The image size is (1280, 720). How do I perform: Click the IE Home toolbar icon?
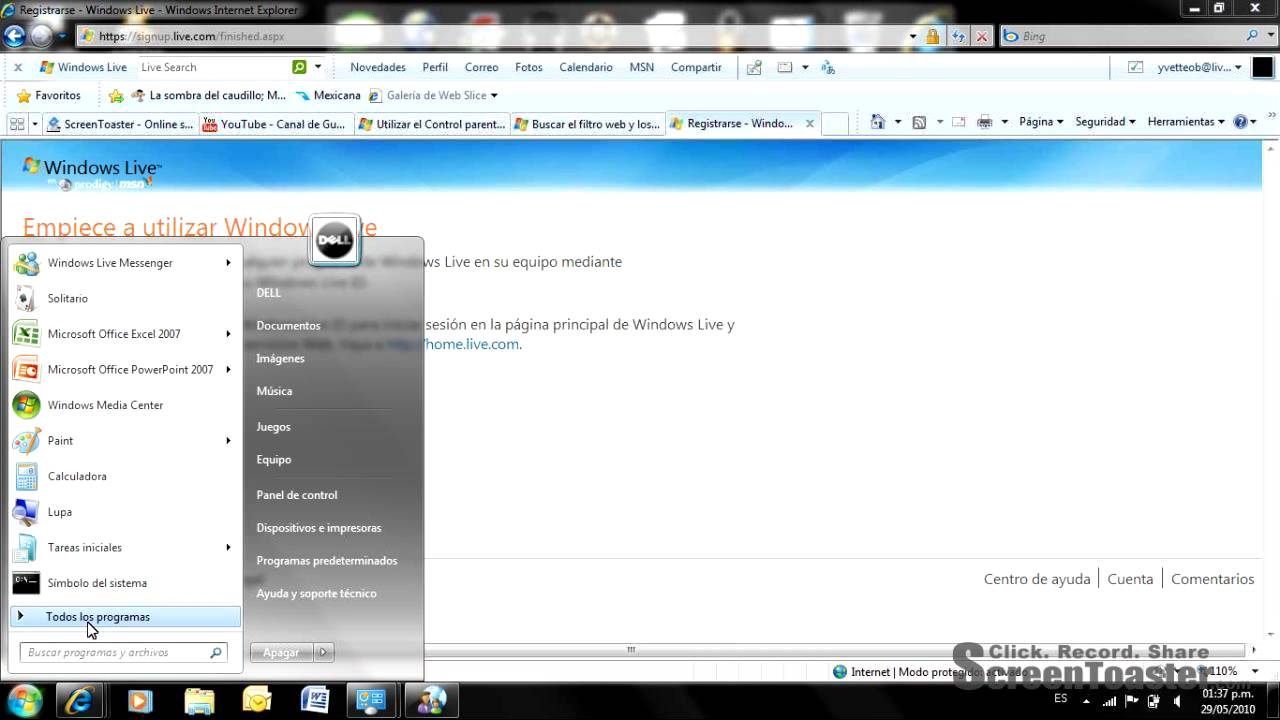877,122
